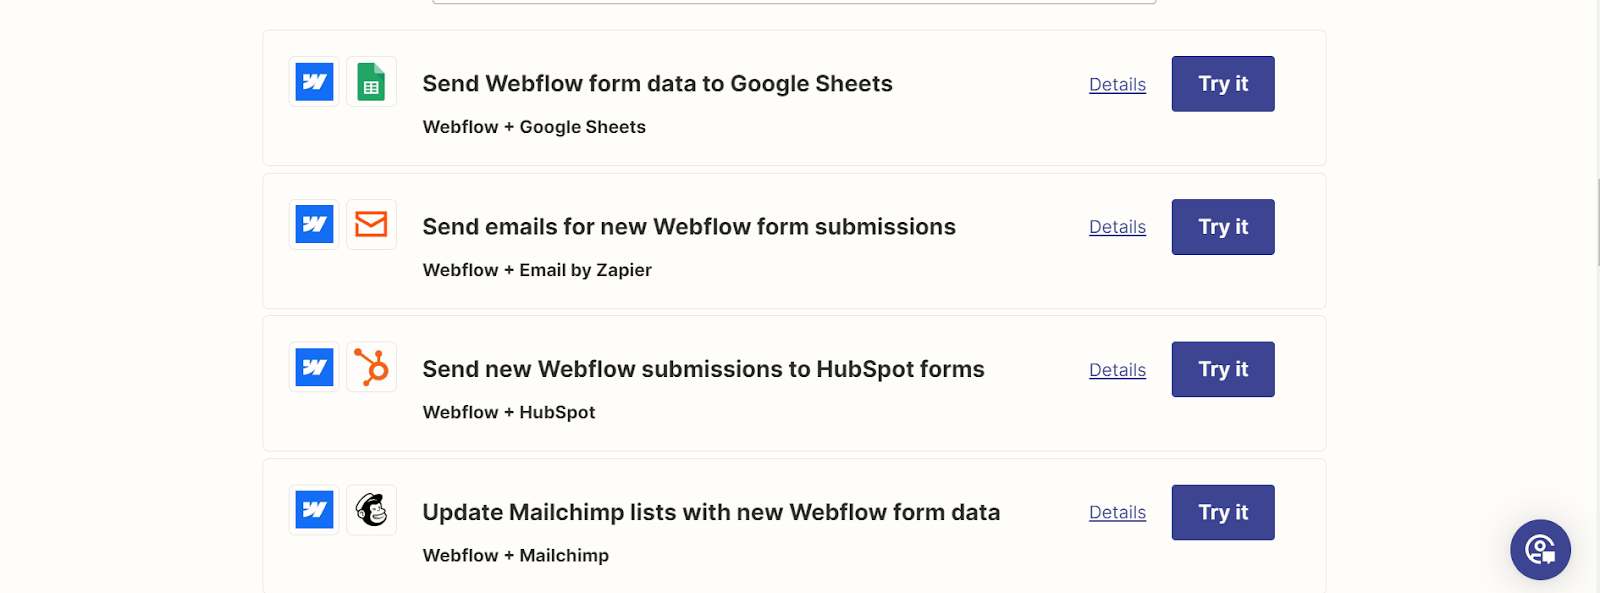Try the Google Sheets Webflow zap
This screenshot has height=593, width=1600.
1223,84
